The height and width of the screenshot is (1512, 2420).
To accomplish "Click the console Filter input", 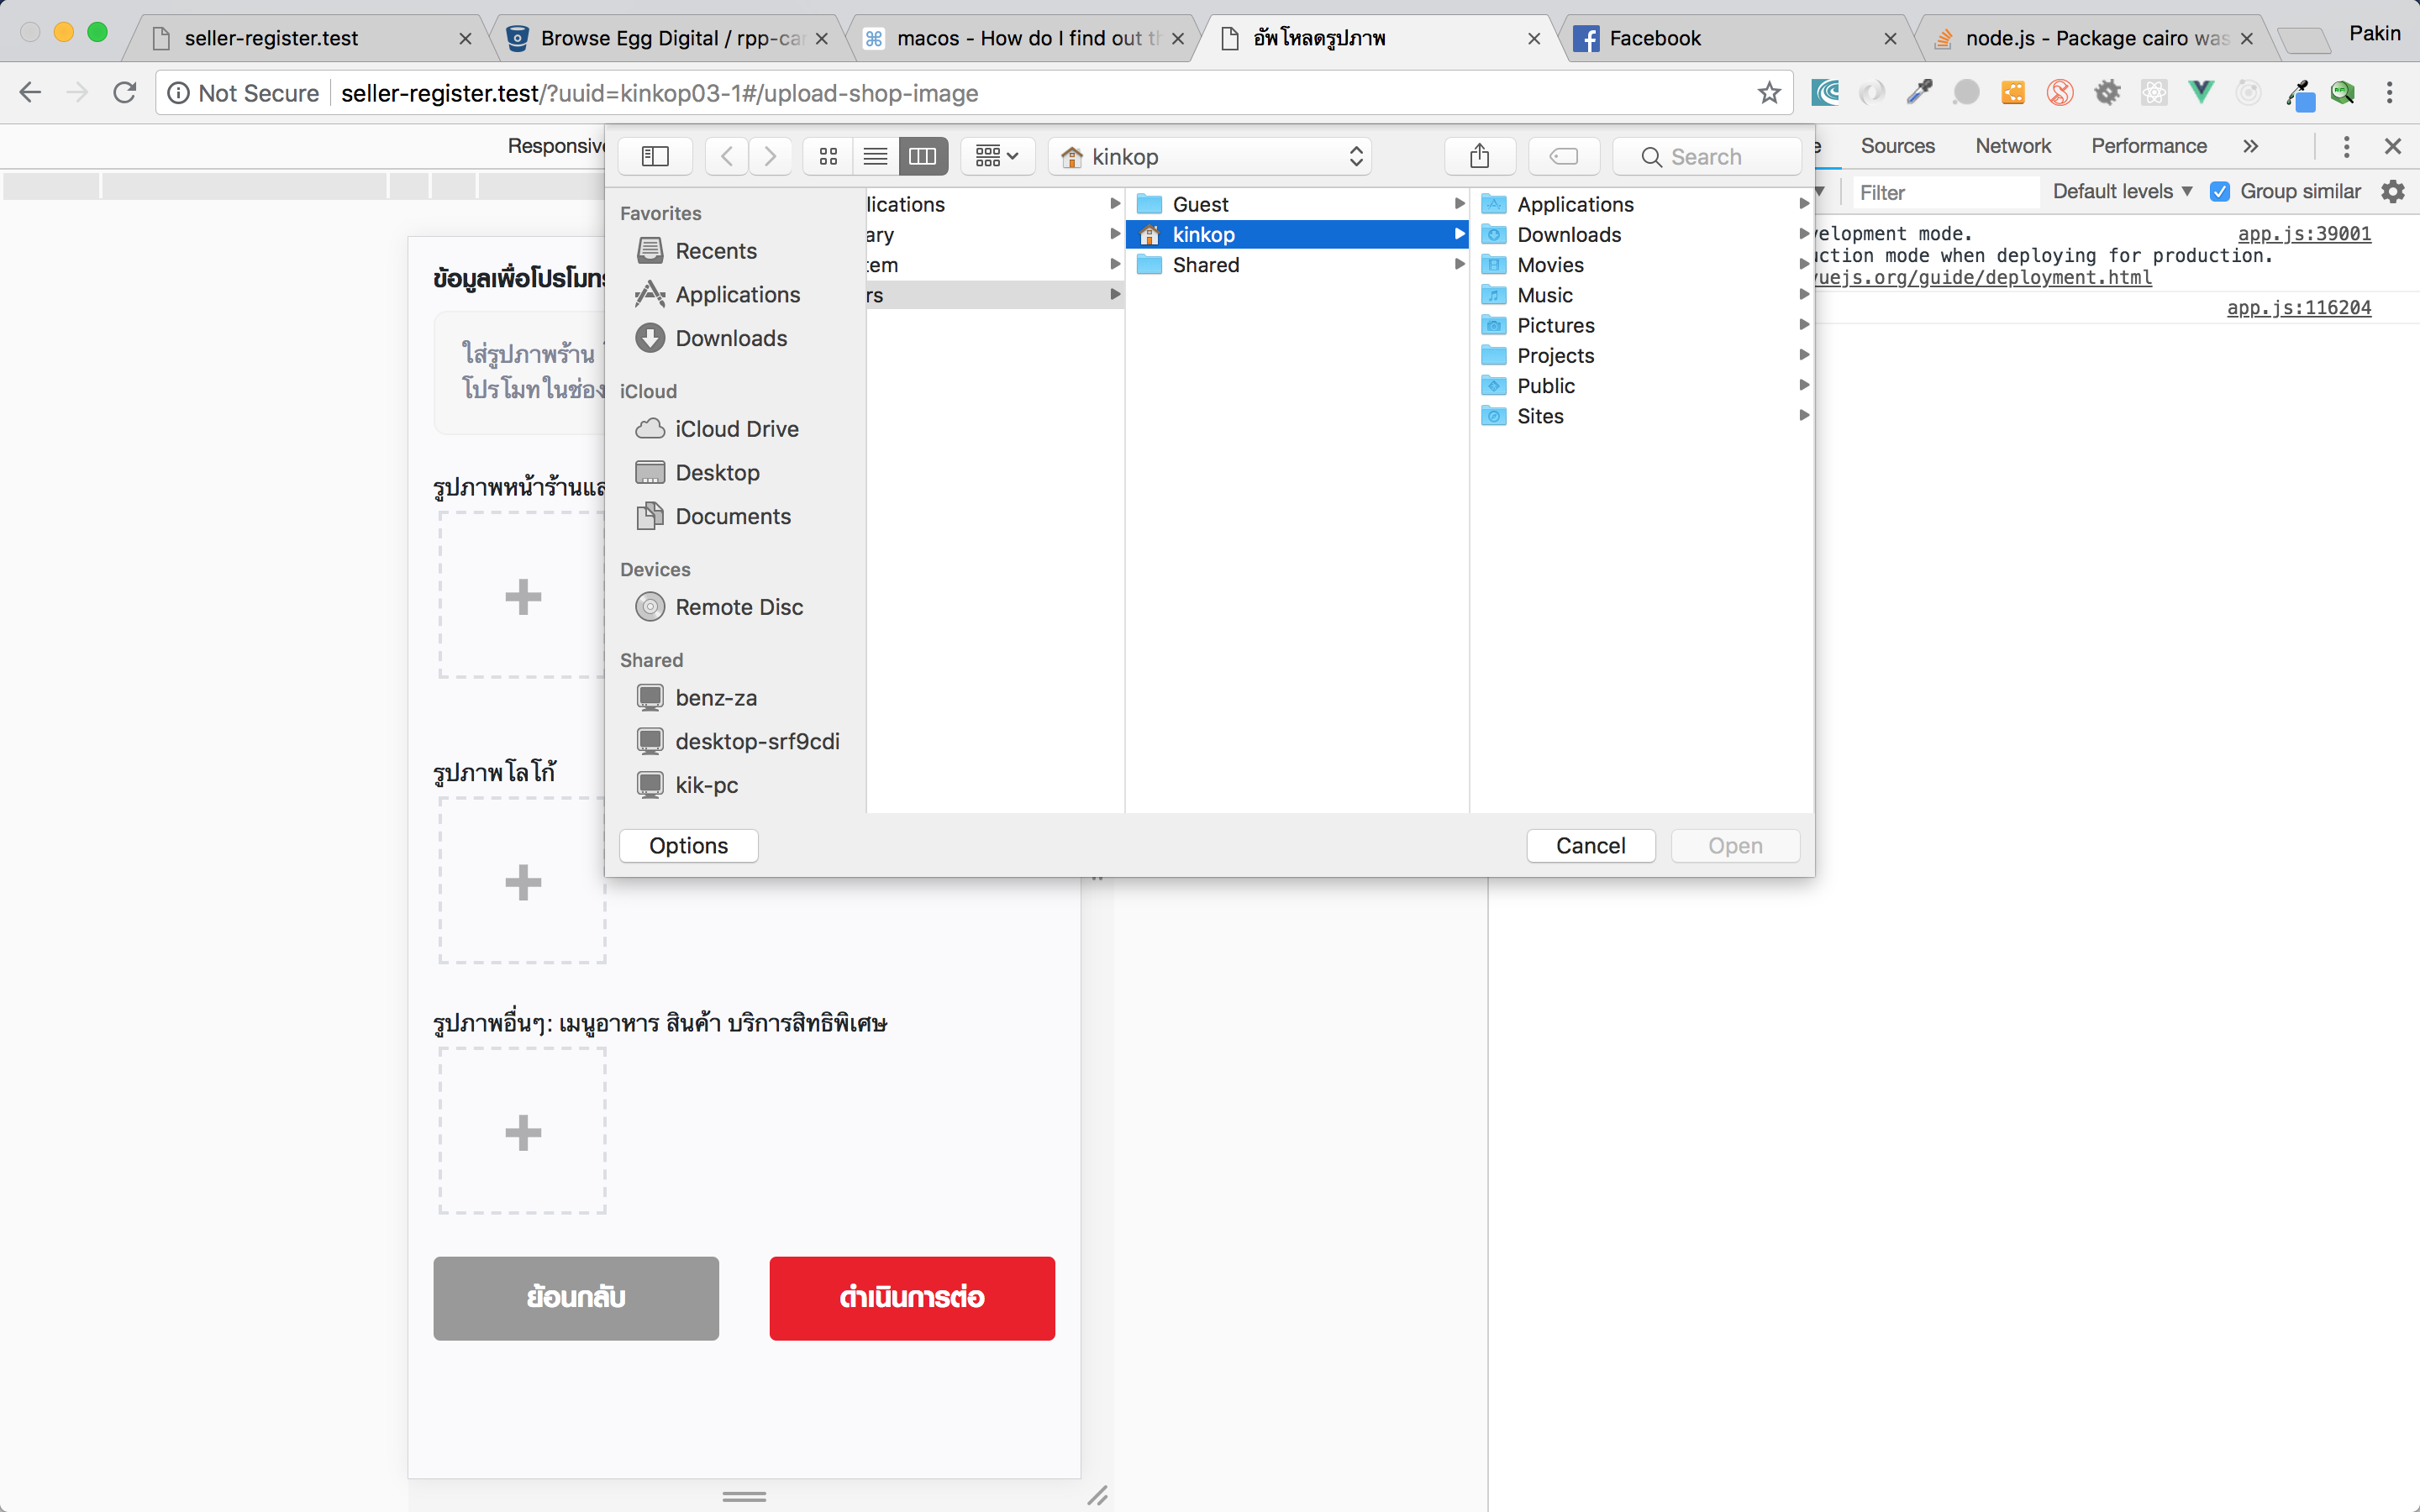I will pyautogui.click(x=1945, y=192).
